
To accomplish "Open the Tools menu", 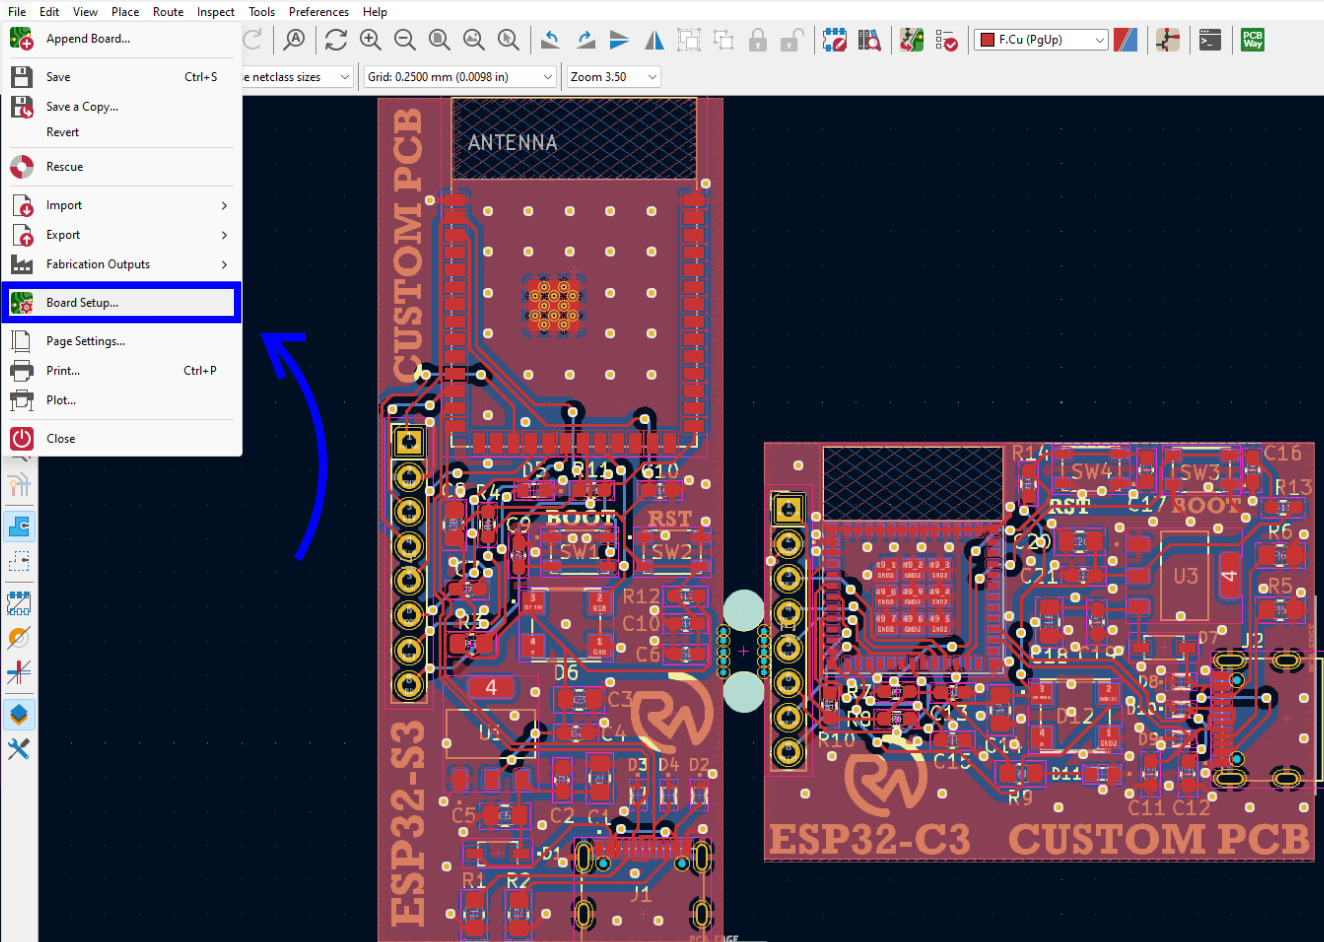I will (262, 12).
